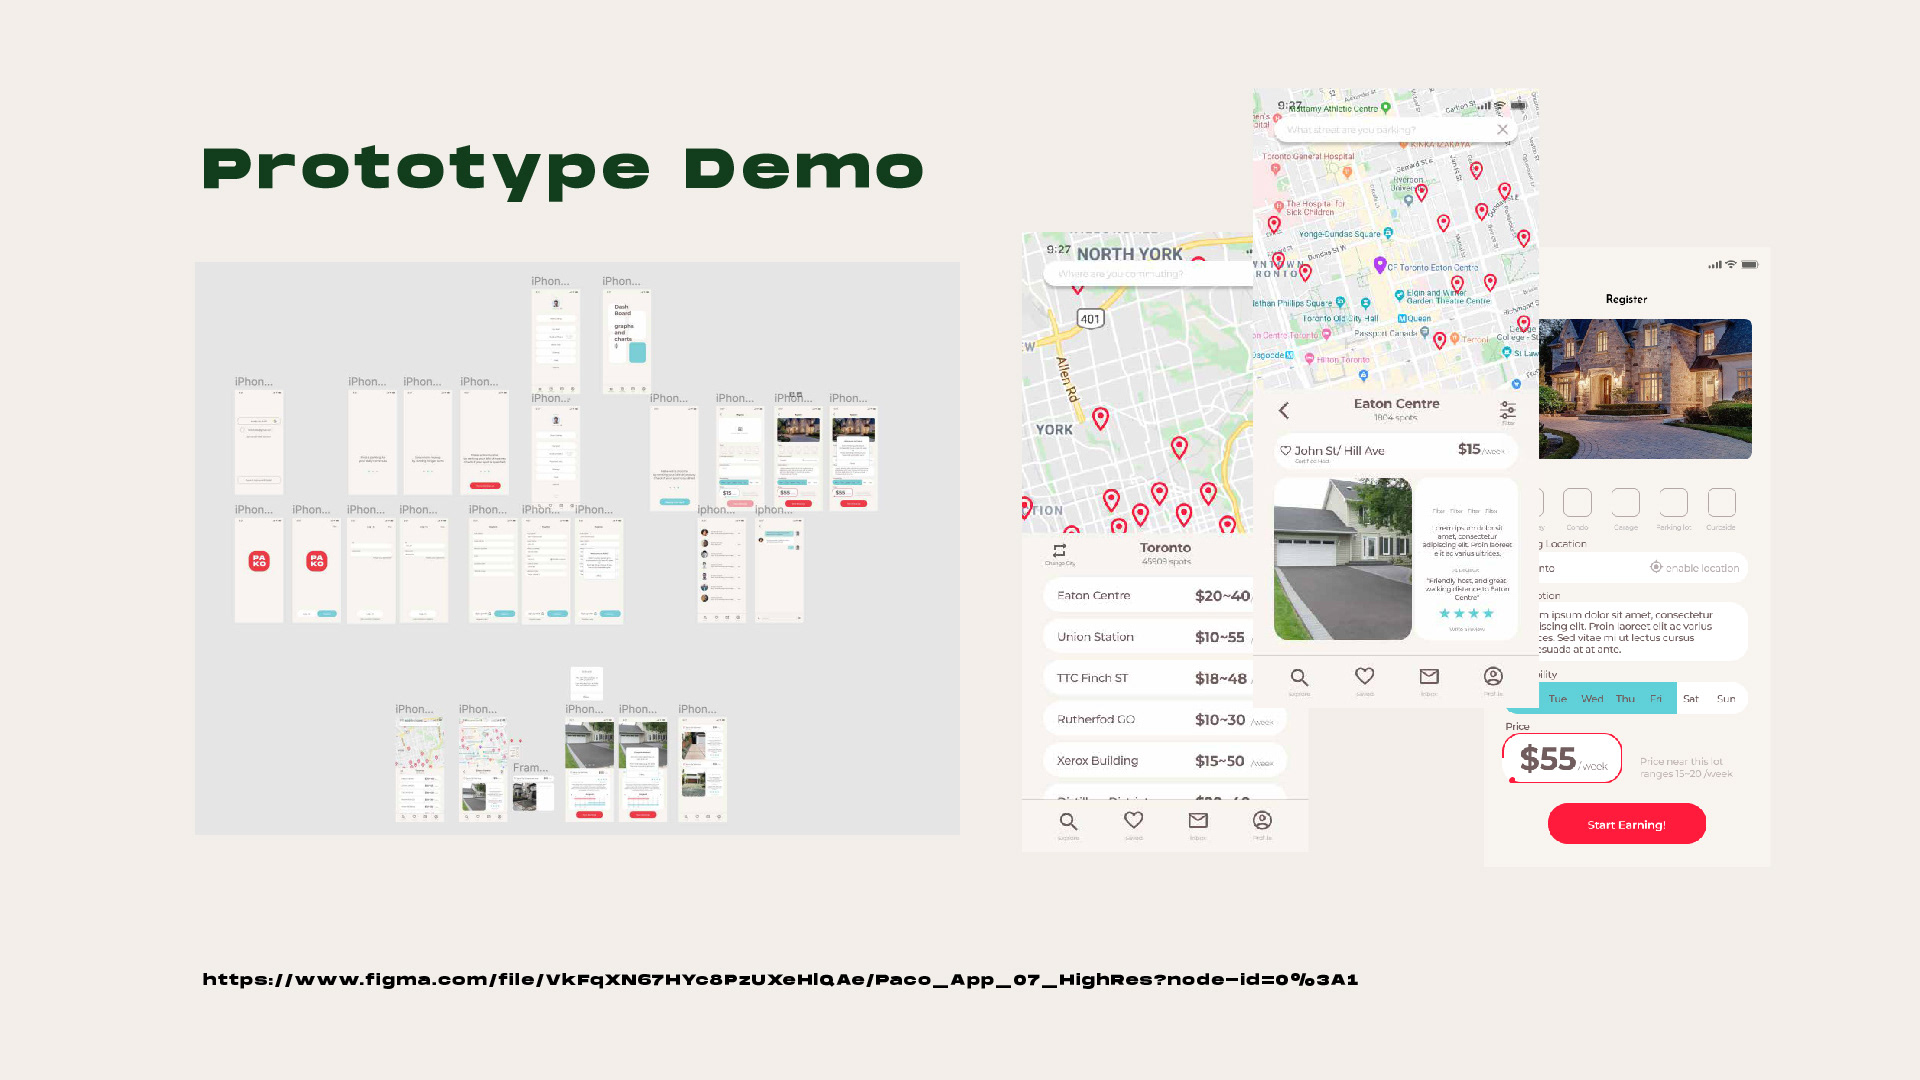Open Profile icon on Toronto list screen

[1262, 820]
